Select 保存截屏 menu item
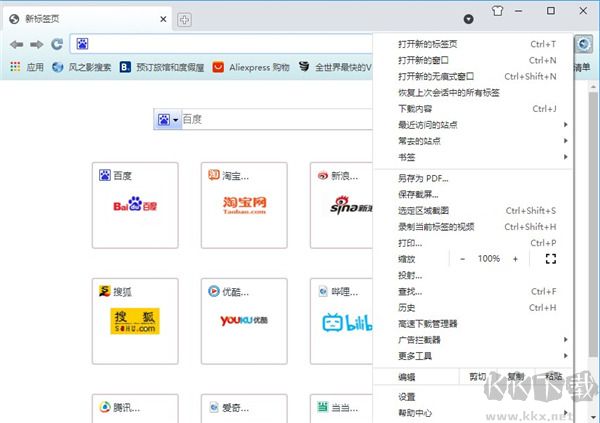 [473, 194]
